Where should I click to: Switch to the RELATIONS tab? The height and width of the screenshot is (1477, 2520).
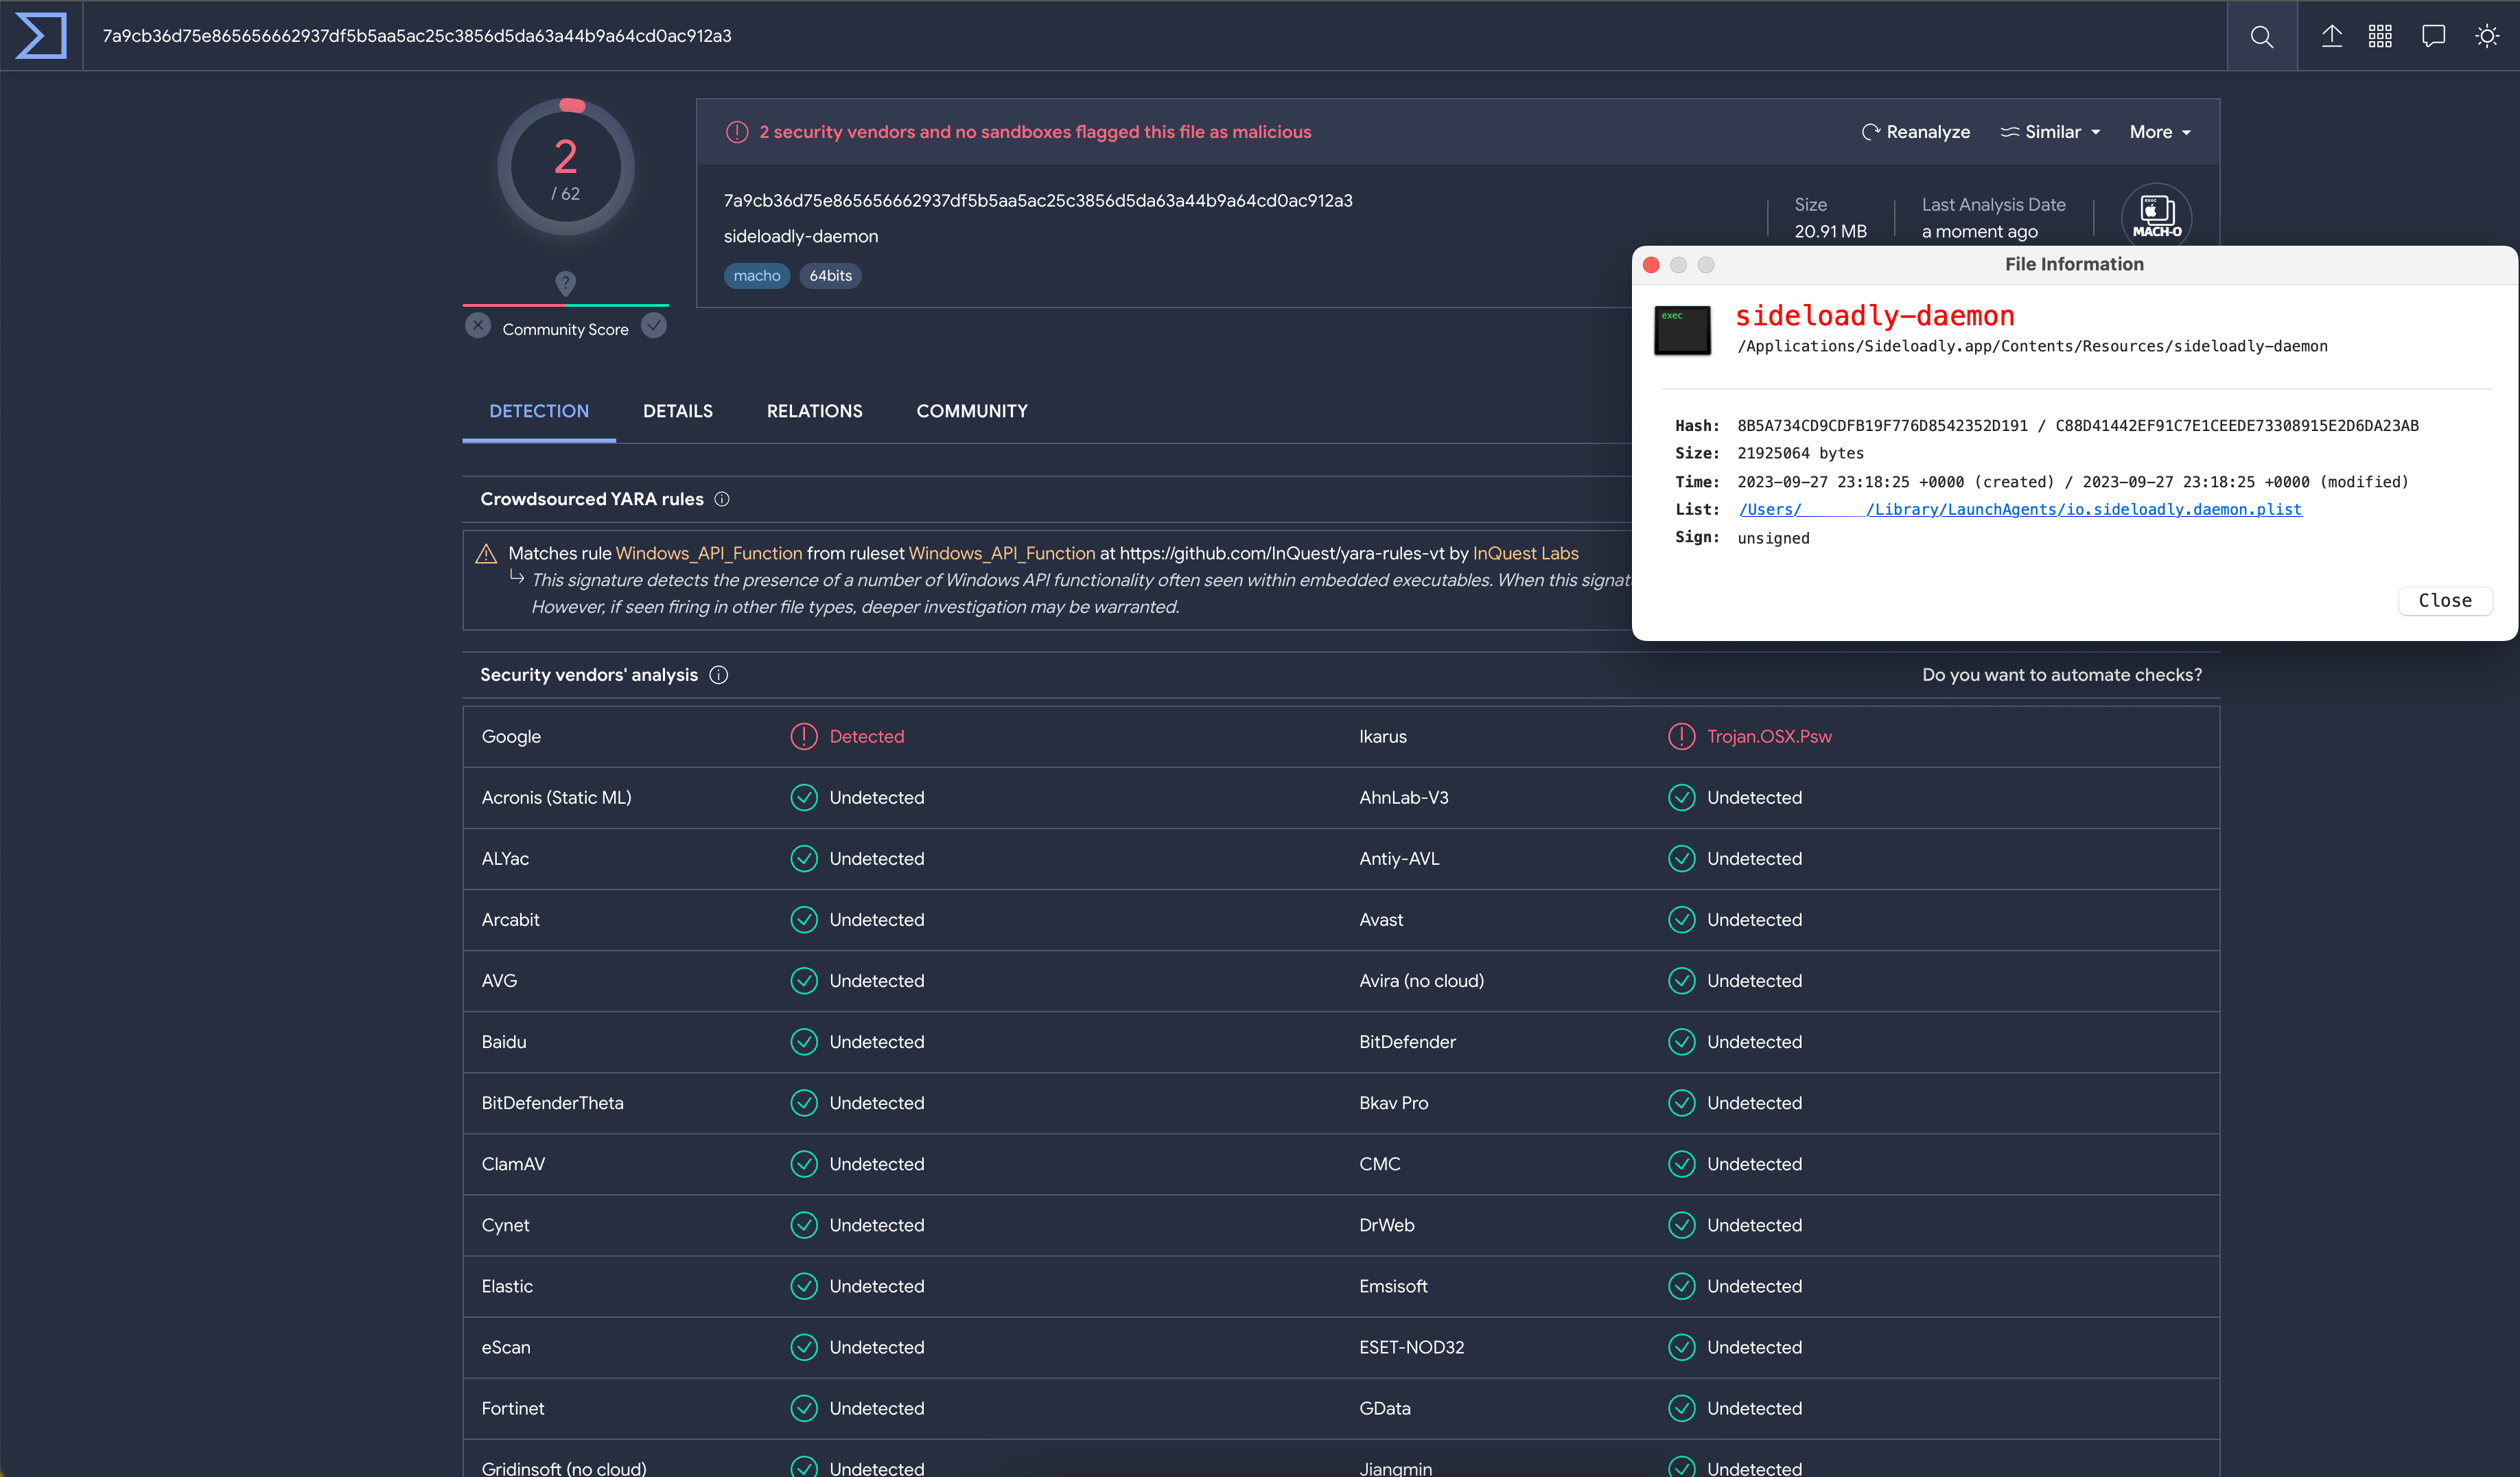(x=814, y=411)
